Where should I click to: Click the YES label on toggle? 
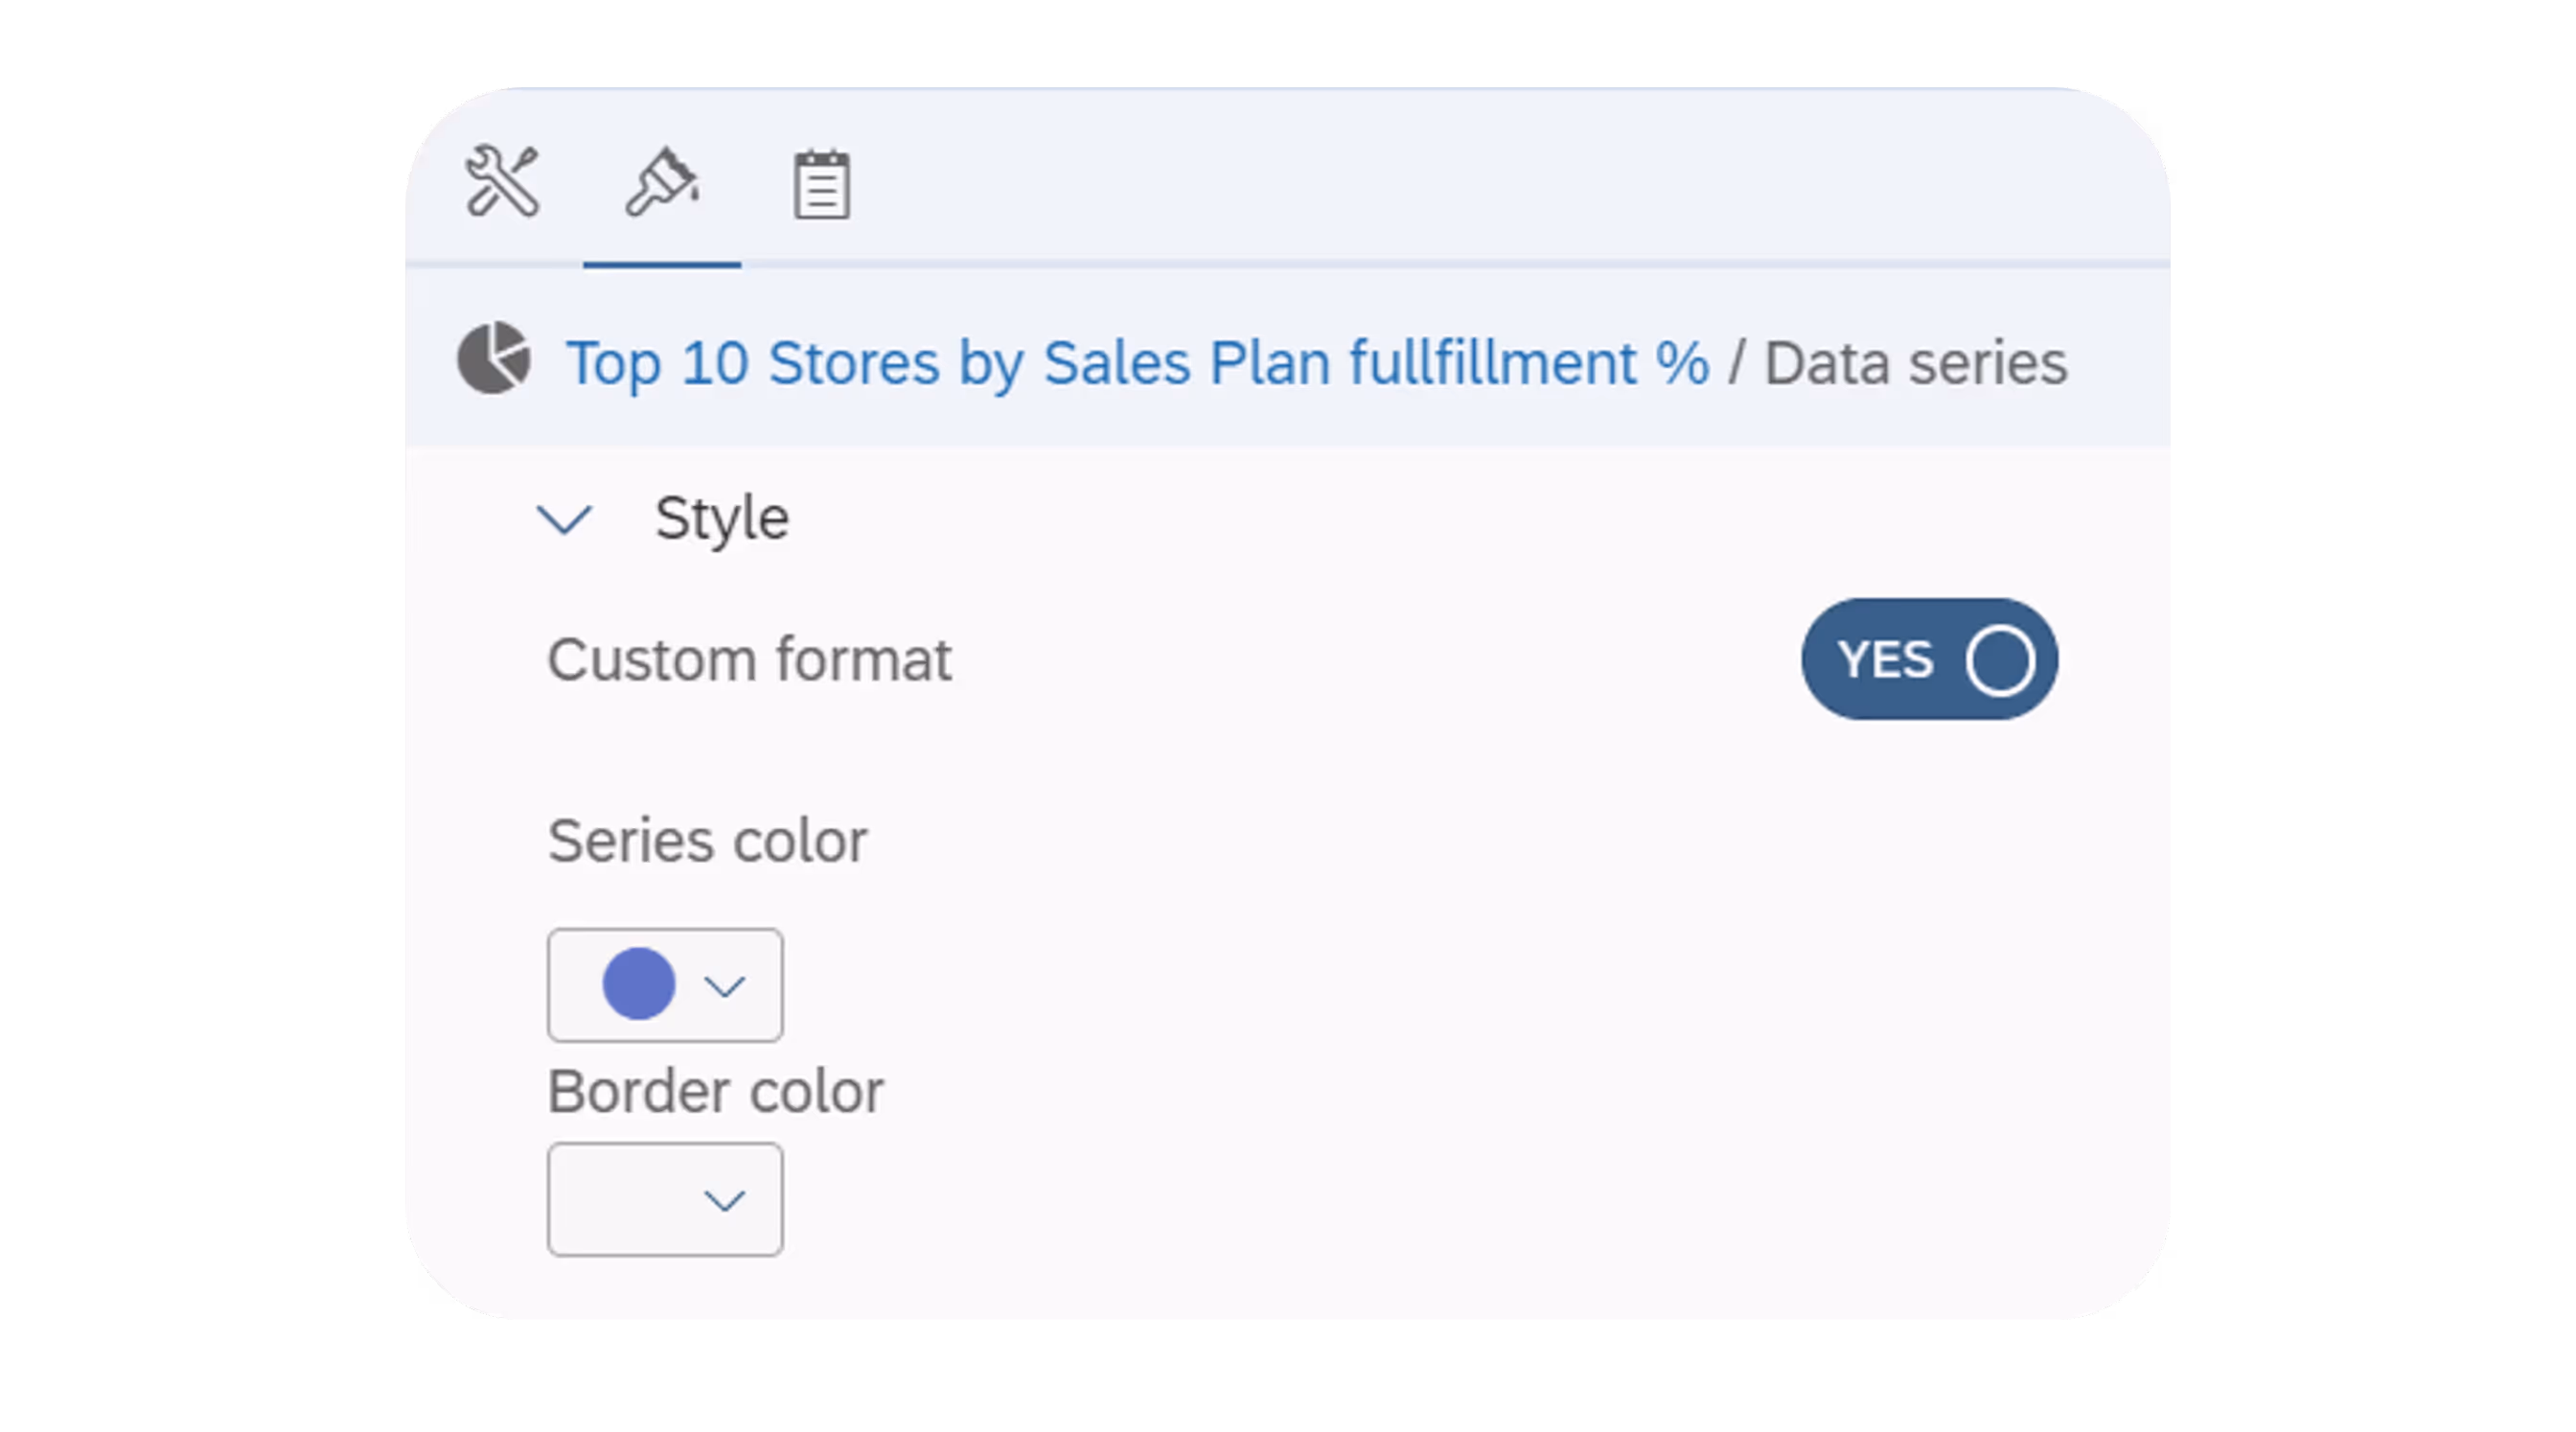pos(1885,660)
